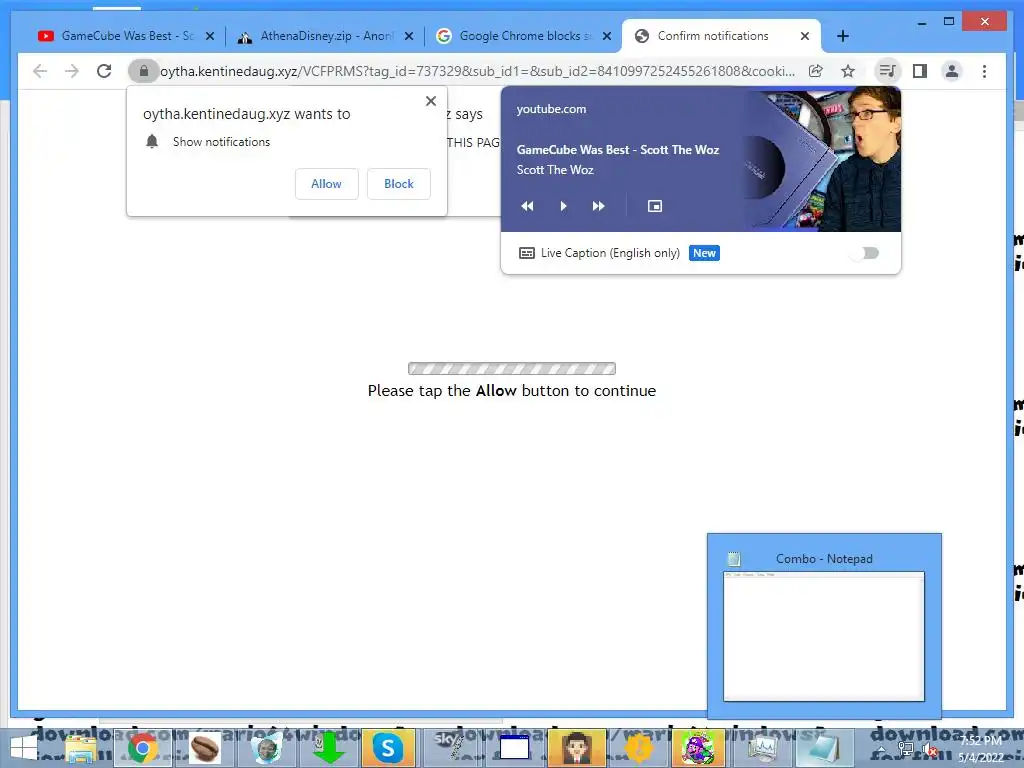Play the GameCube Was Best video
The height and width of the screenshot is (768, 1024).
[563, 206]
